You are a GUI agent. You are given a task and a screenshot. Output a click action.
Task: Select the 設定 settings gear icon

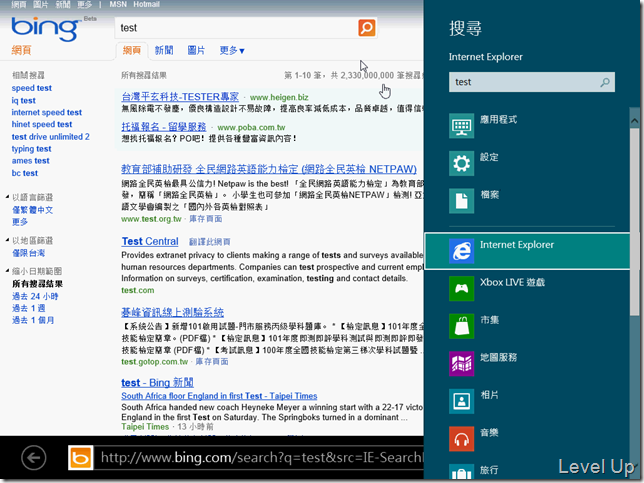point(462,163)
